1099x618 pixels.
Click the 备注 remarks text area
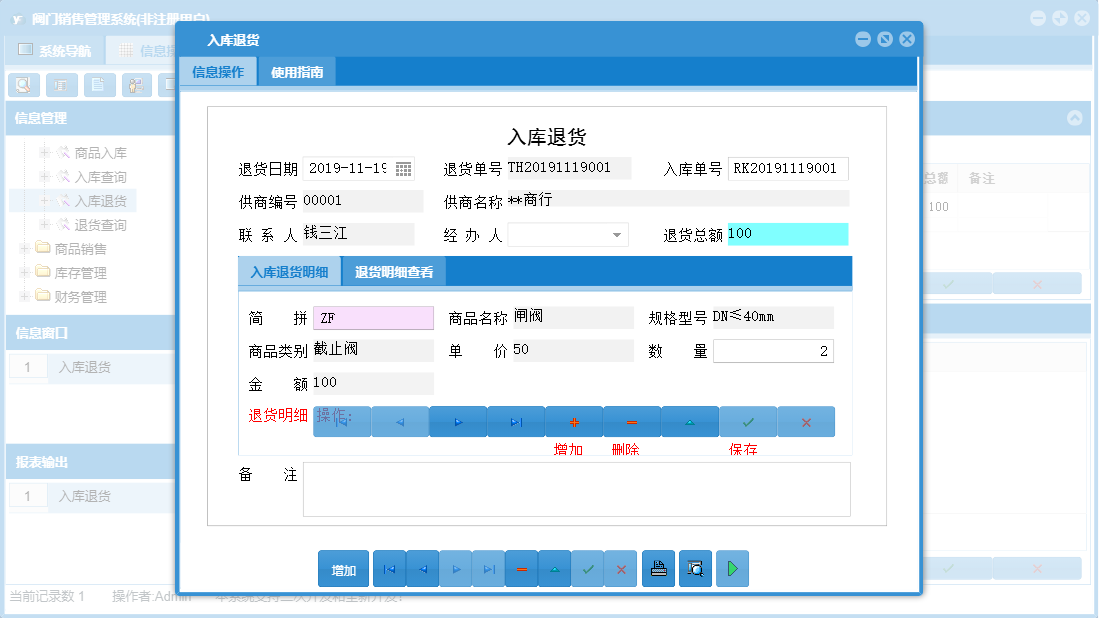(575, 489)
